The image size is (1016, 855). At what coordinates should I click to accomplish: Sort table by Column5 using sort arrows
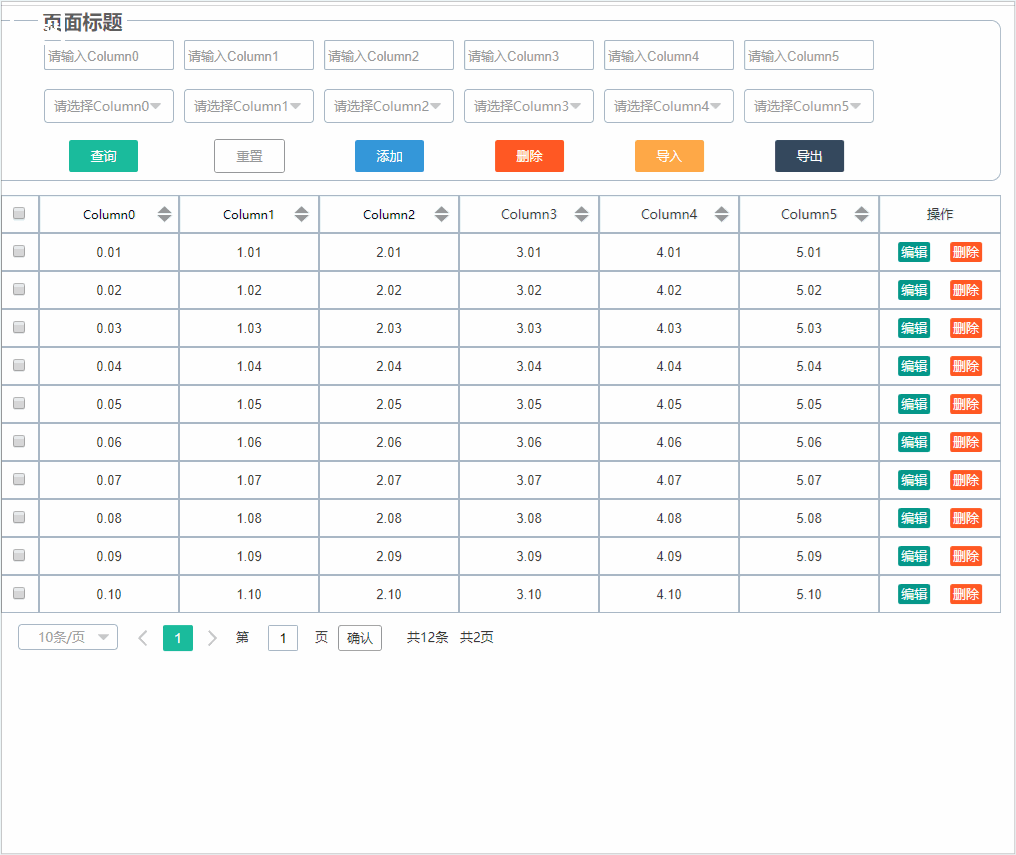click(861, 214)
